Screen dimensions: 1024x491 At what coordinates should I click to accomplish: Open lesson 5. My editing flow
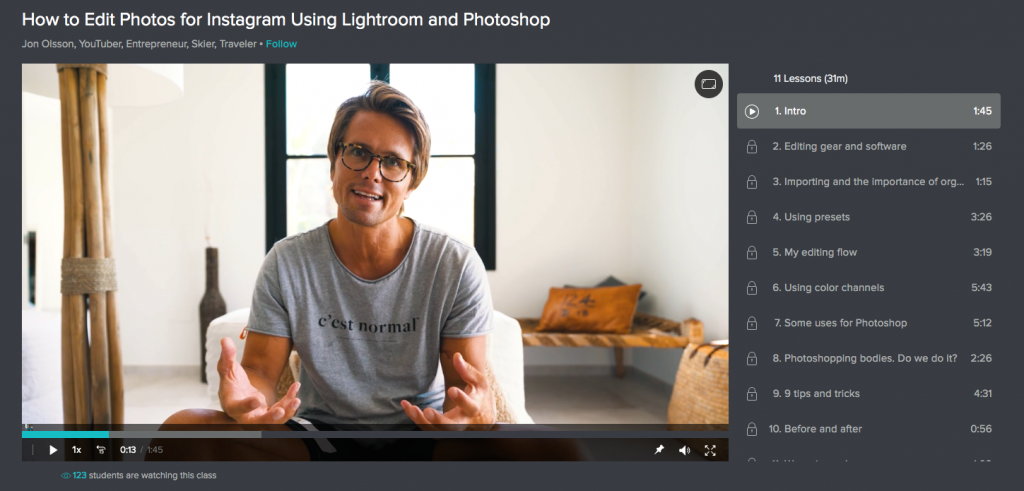pyautogui.click(x=869, y=252)
